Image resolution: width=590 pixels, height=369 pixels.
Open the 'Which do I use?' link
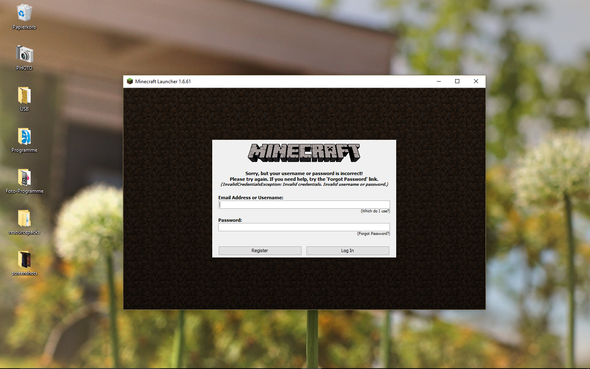pyautogui.click(x=375, y=211)
